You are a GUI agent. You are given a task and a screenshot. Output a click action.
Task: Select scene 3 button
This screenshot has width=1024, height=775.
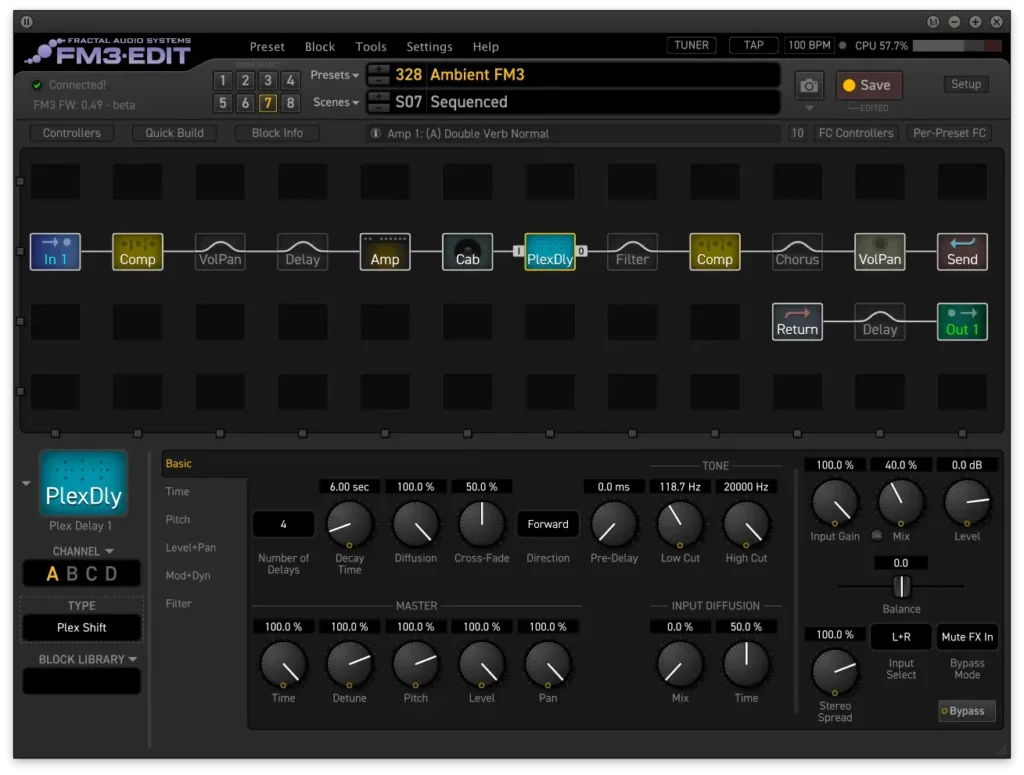click(268, 81)
